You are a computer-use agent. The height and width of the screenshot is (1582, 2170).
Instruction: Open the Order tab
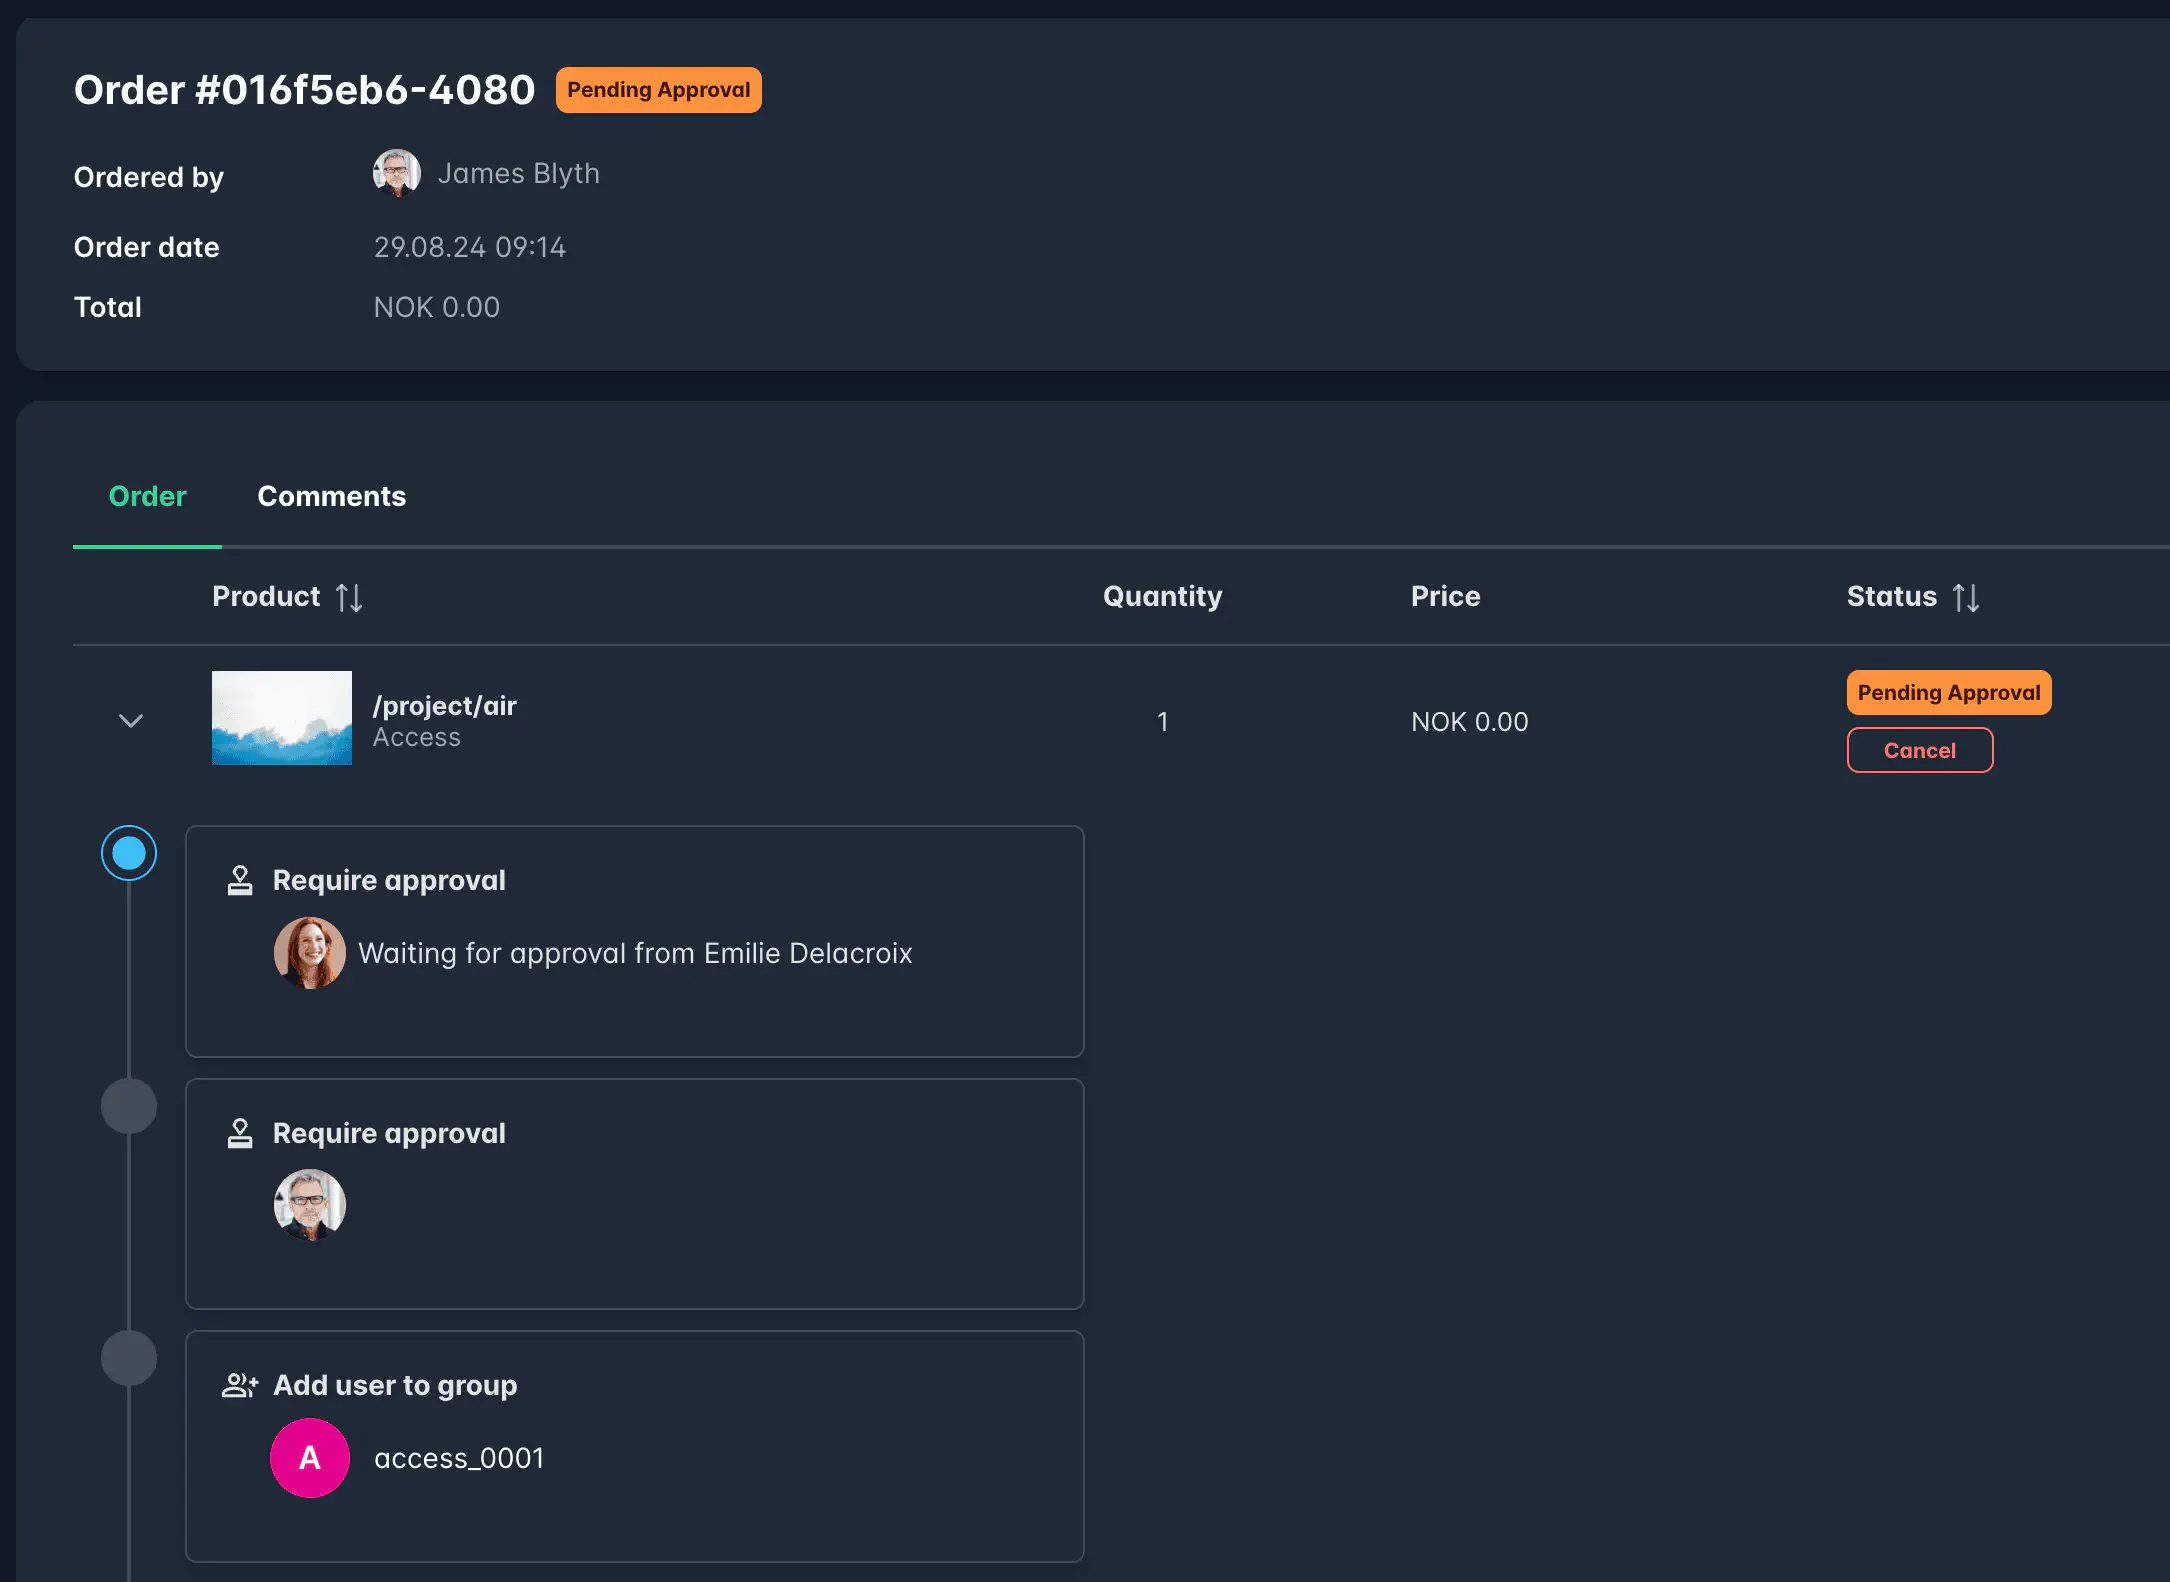click(146, 496)
